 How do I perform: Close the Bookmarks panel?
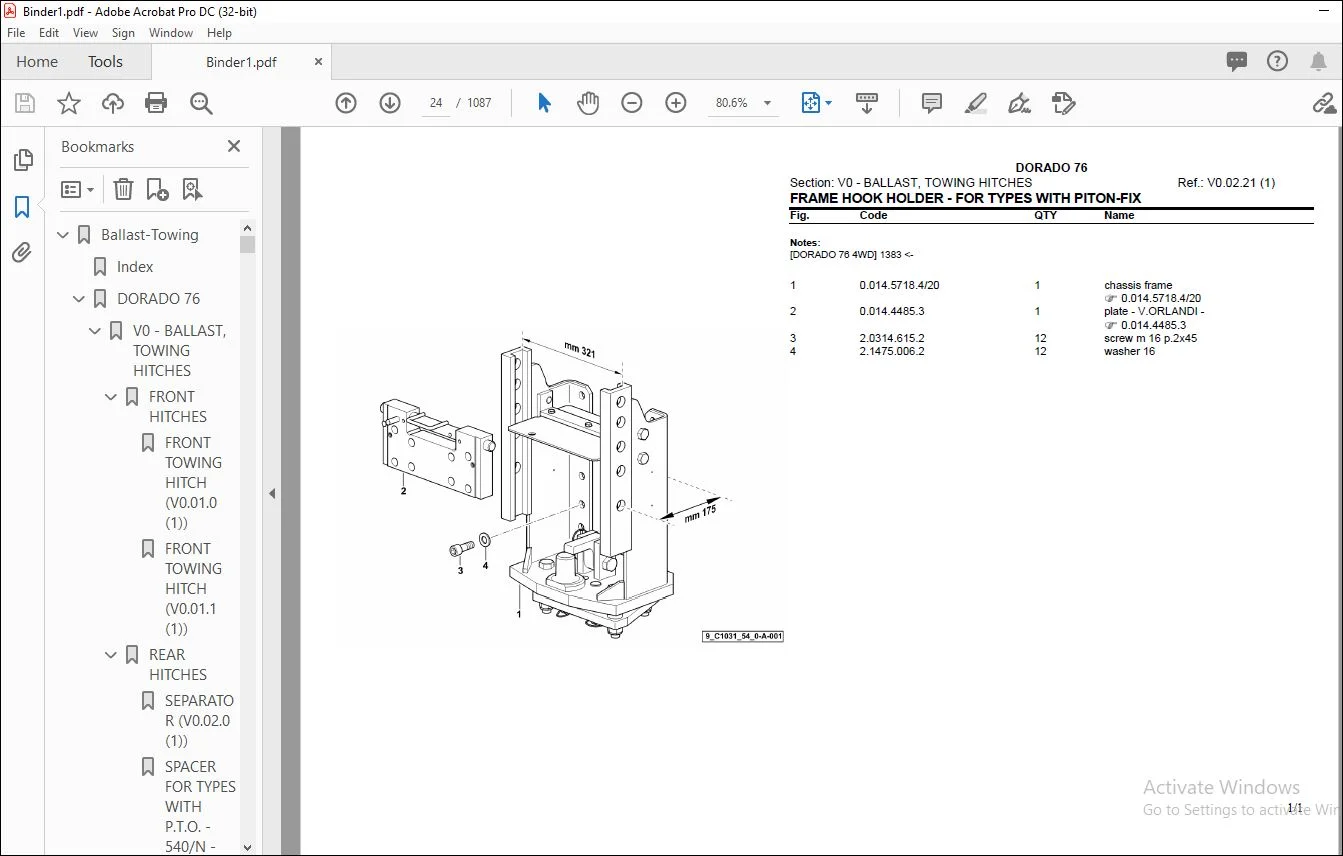pos(234,146)
